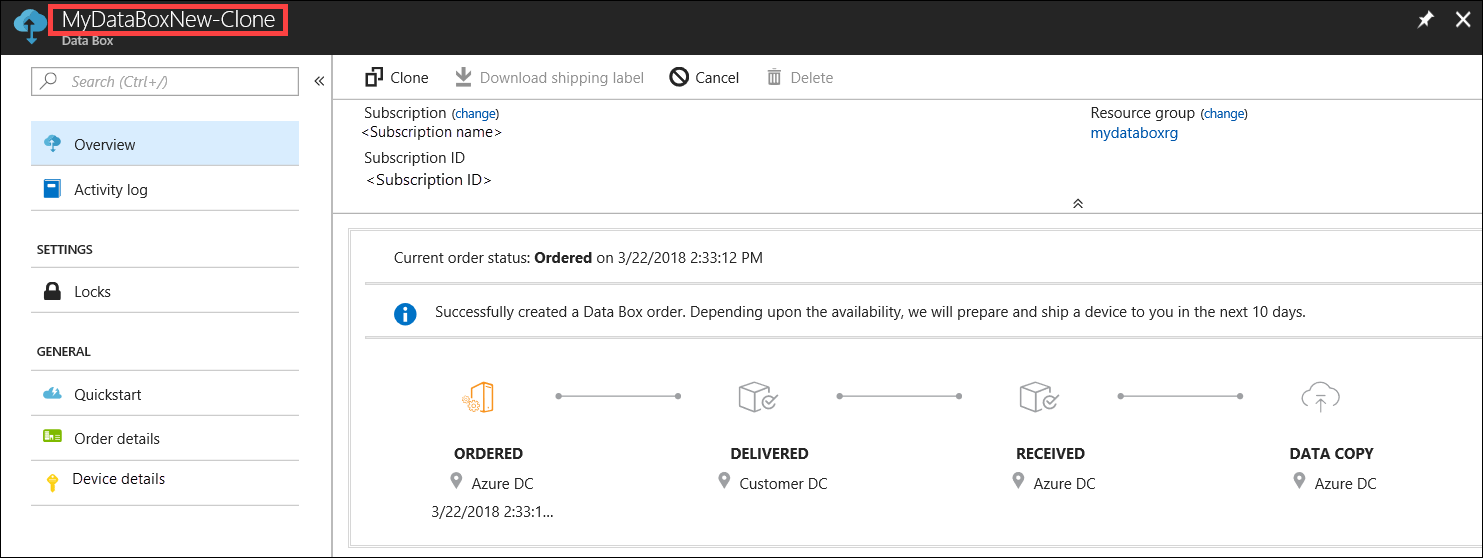Click the ORDERED stage label
The image size is (1483, 558).
coord(488,453)
